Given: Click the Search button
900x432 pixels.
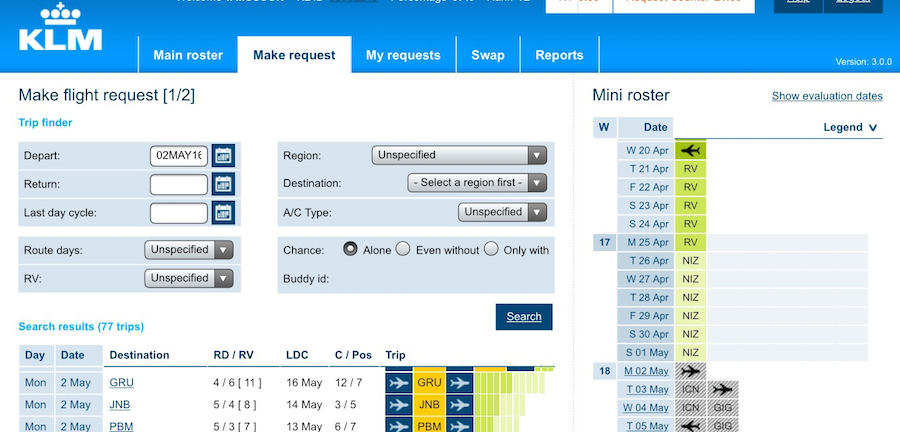Looking at the screenshot, I should [x=524, y=317].
